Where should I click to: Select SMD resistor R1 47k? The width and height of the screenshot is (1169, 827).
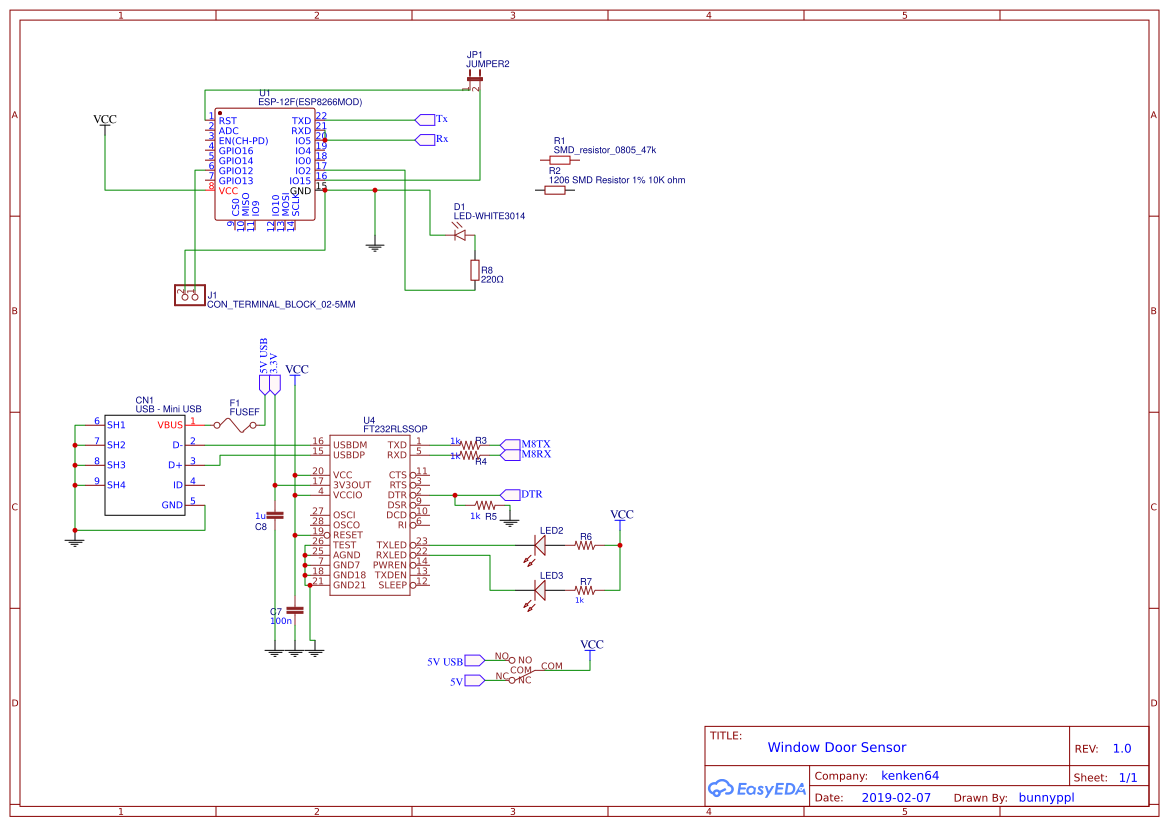point(560,158)
